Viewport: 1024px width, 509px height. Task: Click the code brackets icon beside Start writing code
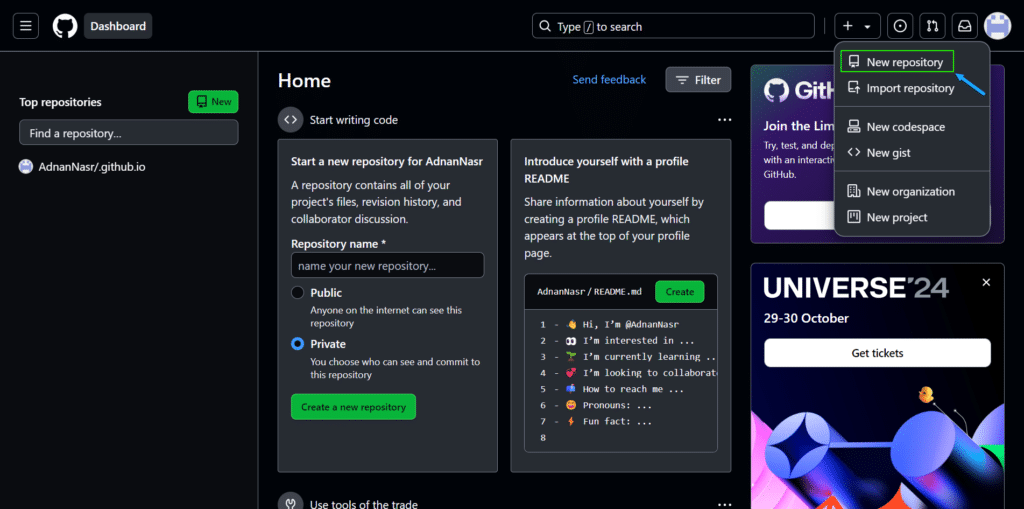coord(291,120)
